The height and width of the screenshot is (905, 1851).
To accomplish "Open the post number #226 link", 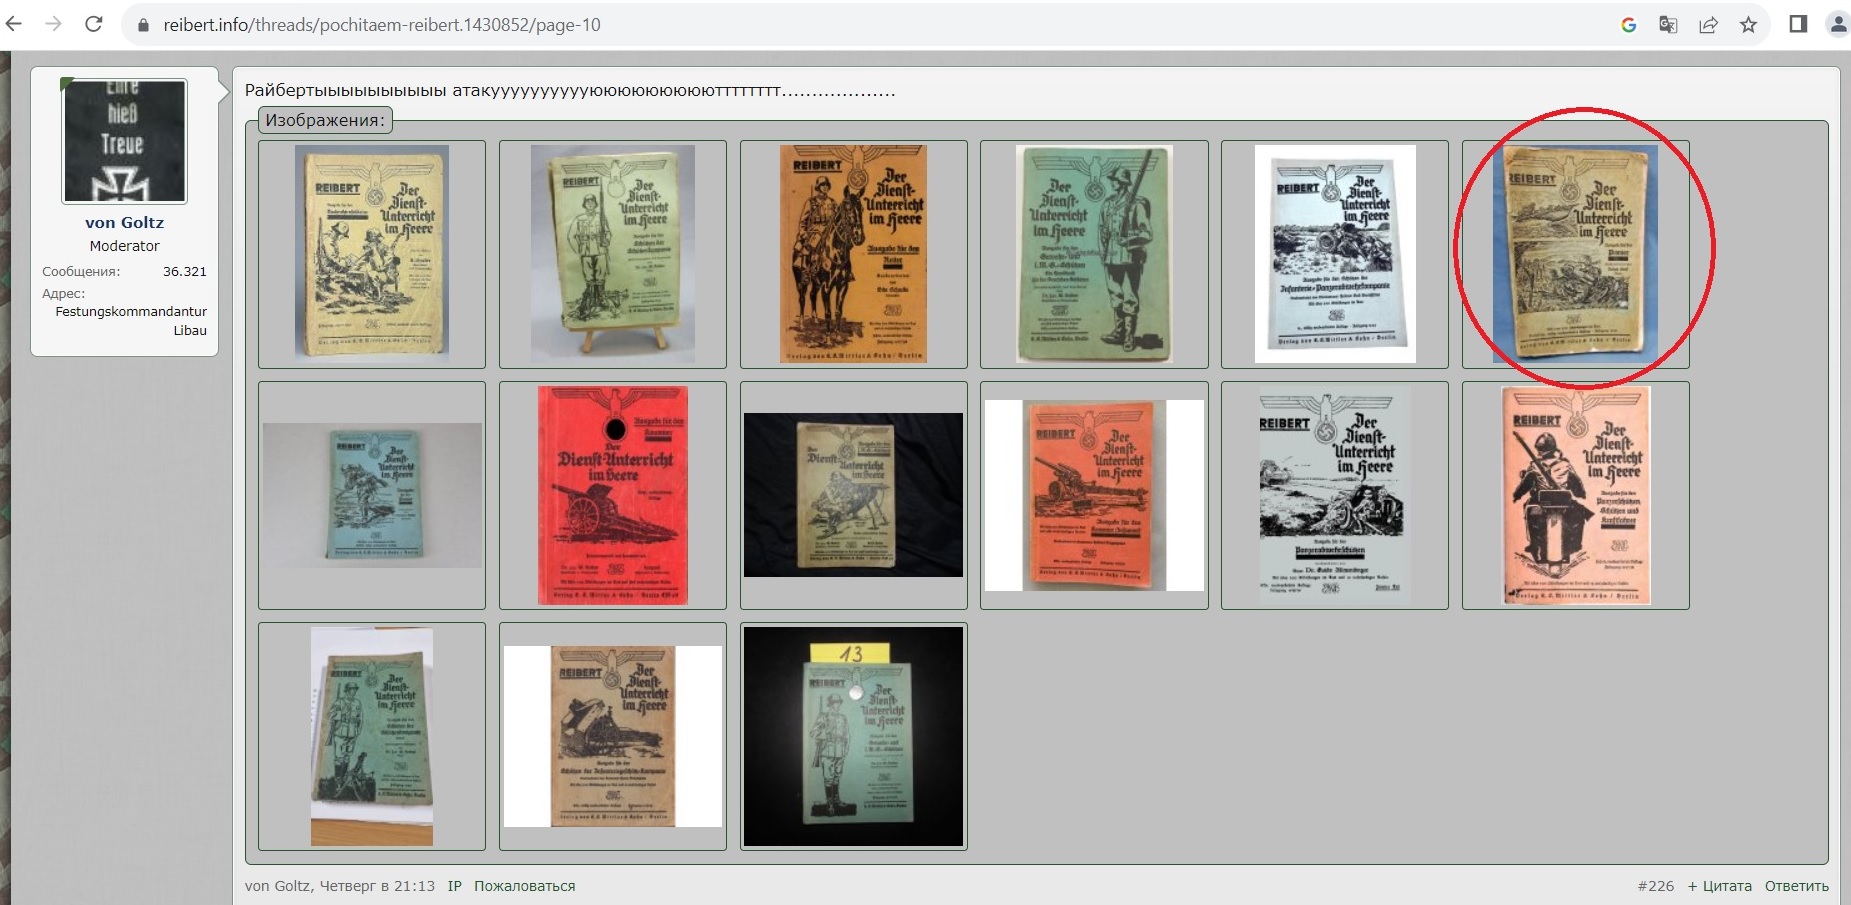I will [x=1655, y=886].
